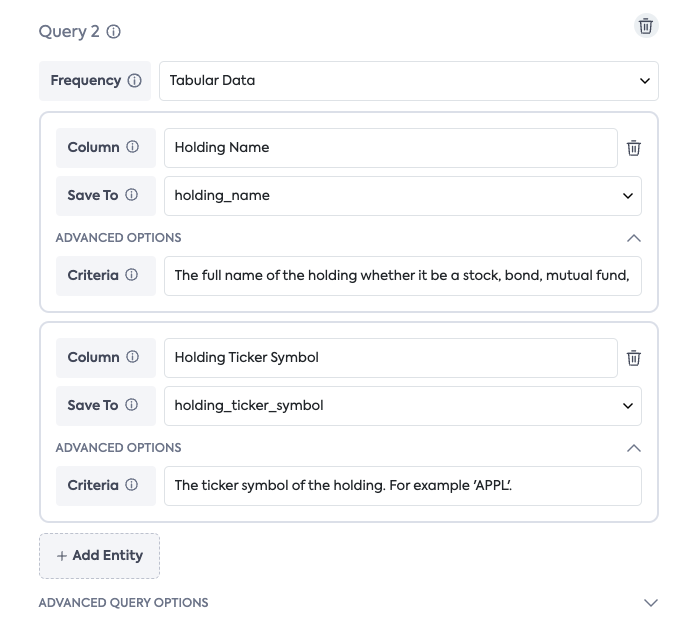Collapse Advanced Options for Holding Name
This screenshot has width=699, height=626.
633,238
